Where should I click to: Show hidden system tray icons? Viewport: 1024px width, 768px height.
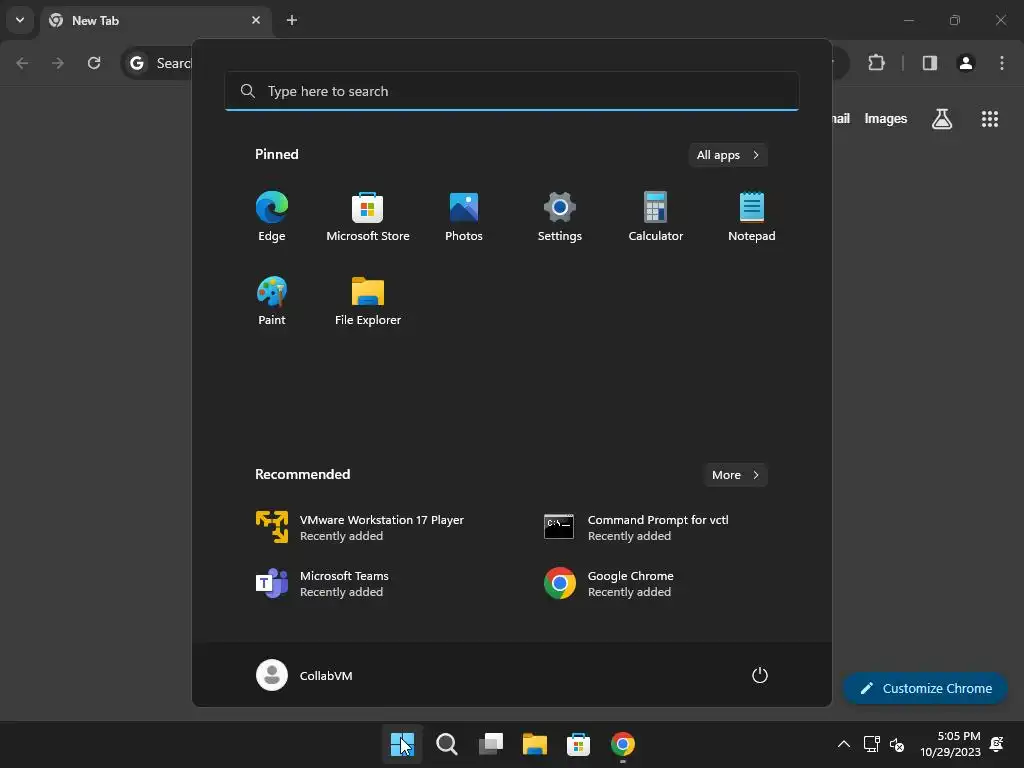click(844, 744)
